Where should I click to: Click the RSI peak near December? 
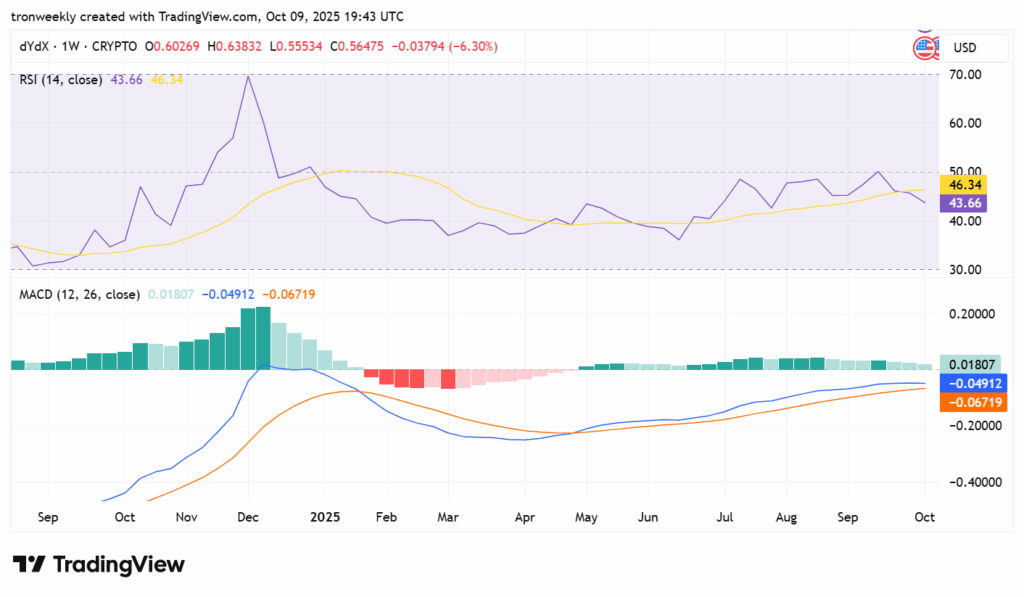(x=247, y=77)
